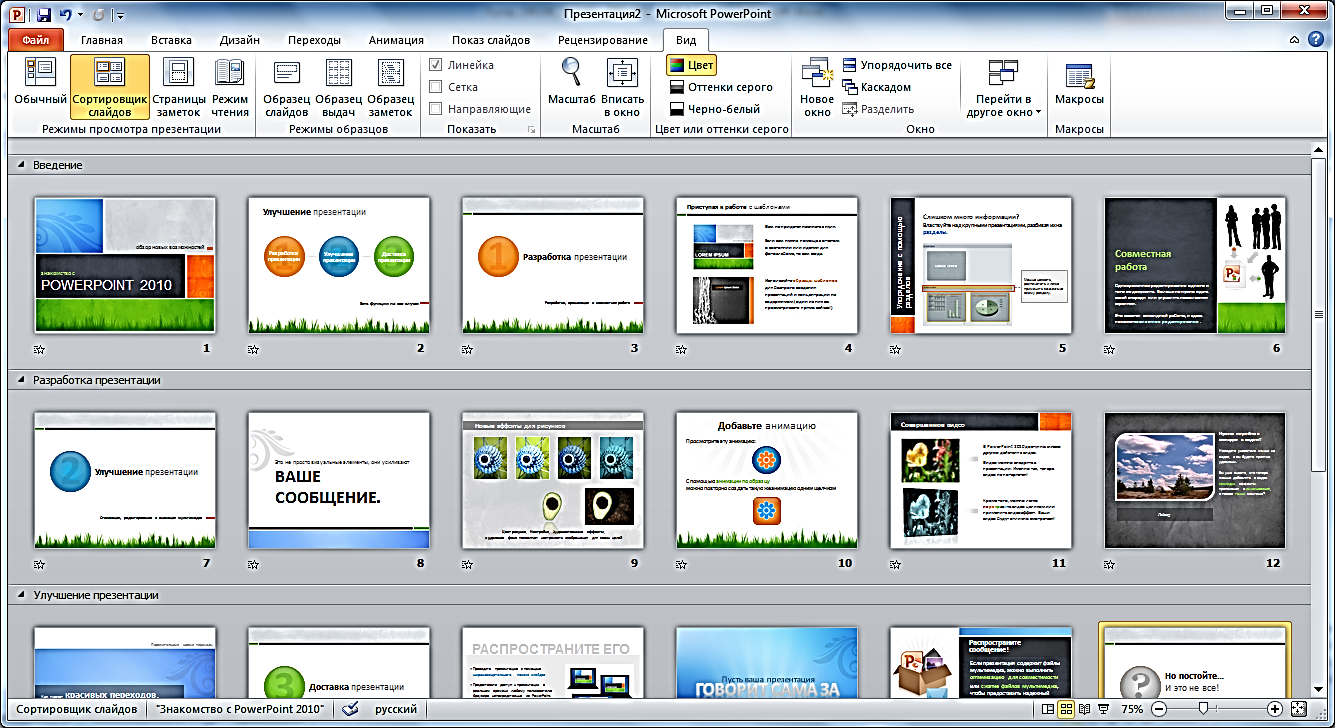
Task: Undo the last action in quick access toolbar
Action: [65, 15]
